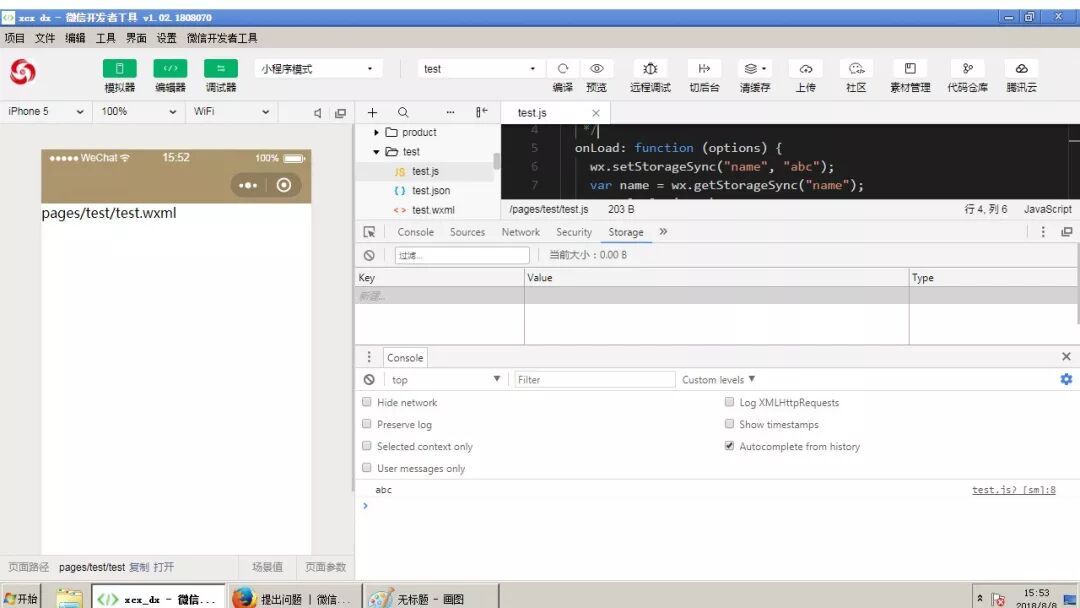
Task: Open the 项目 menu
Action: pyautogui.click(x=14, y=38)
